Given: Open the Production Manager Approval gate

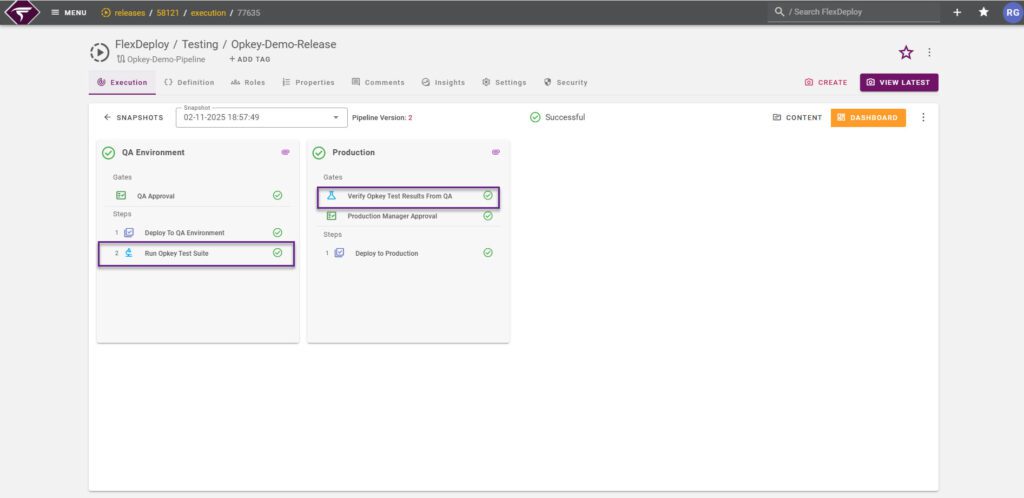Looking at the screenshot, I should pyautogui.click(x=409, y=216).
